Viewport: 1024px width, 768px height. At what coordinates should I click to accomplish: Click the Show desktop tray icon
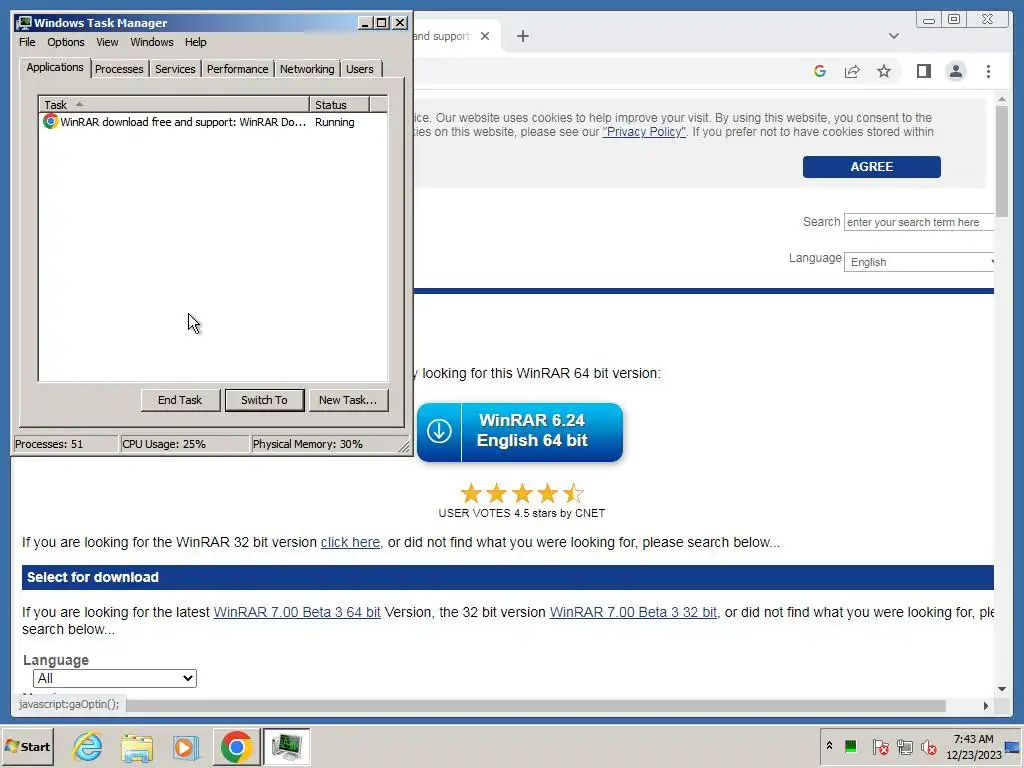[1013, 747]
